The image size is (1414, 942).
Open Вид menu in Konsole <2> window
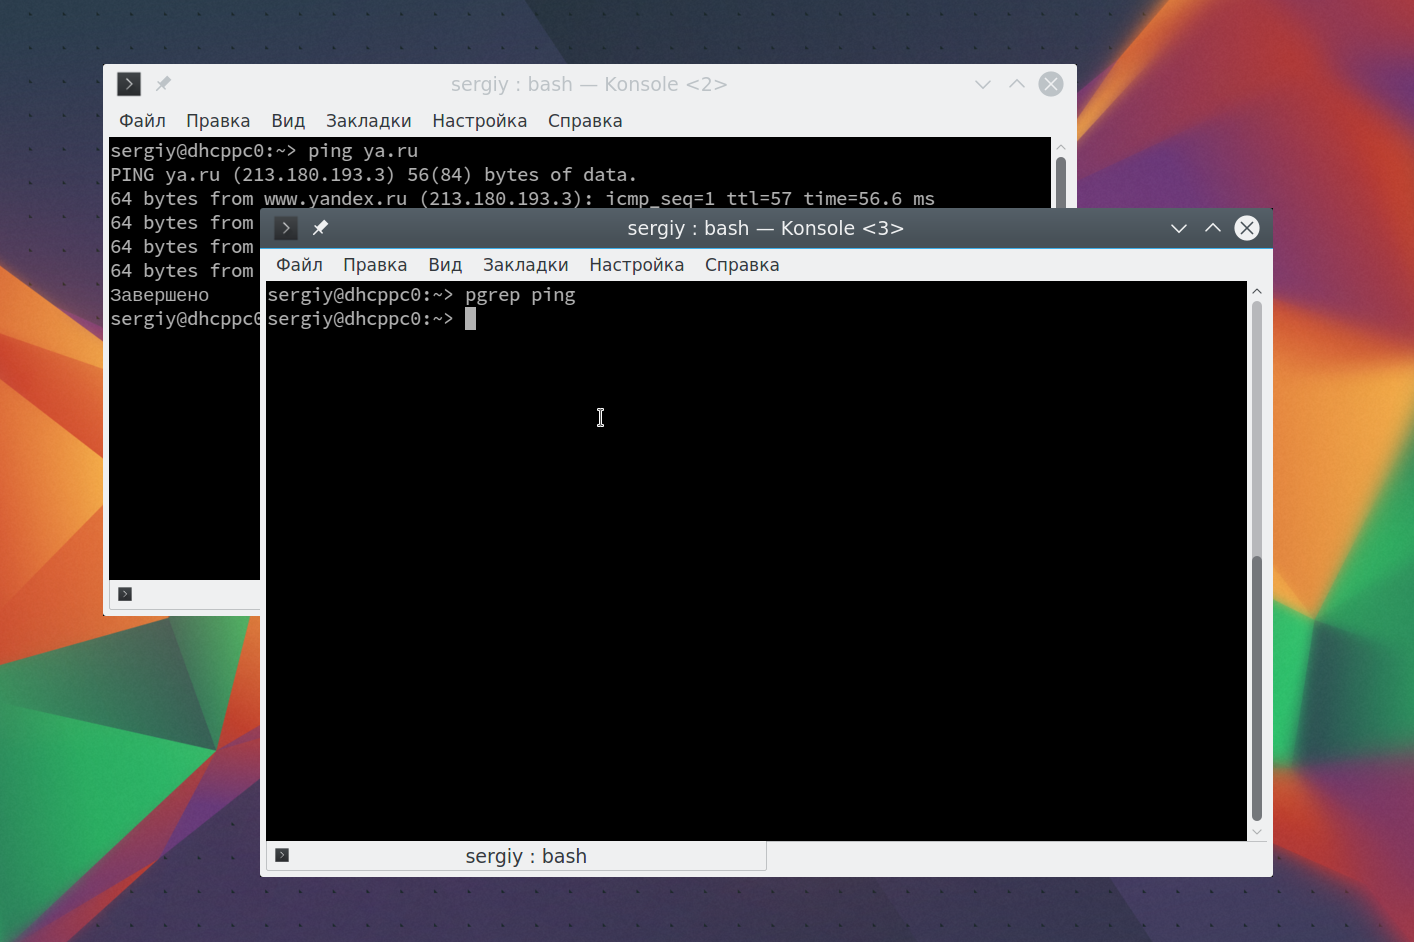coord(288,121)
